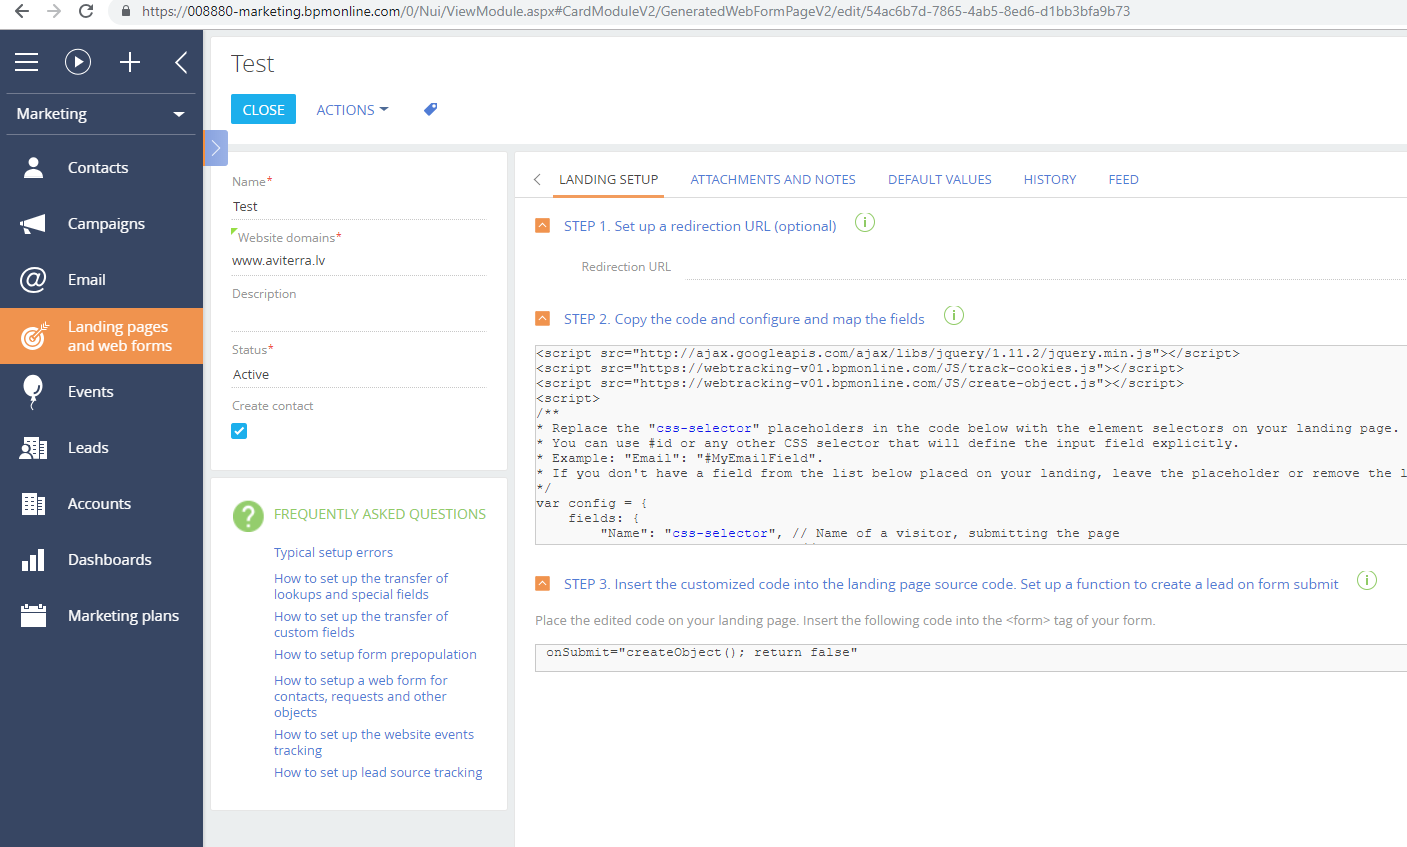Screen dimensions: 1407x847
Task: Open Dashboards chart icon
Action: pyautogui.click(x=34, y=560)
